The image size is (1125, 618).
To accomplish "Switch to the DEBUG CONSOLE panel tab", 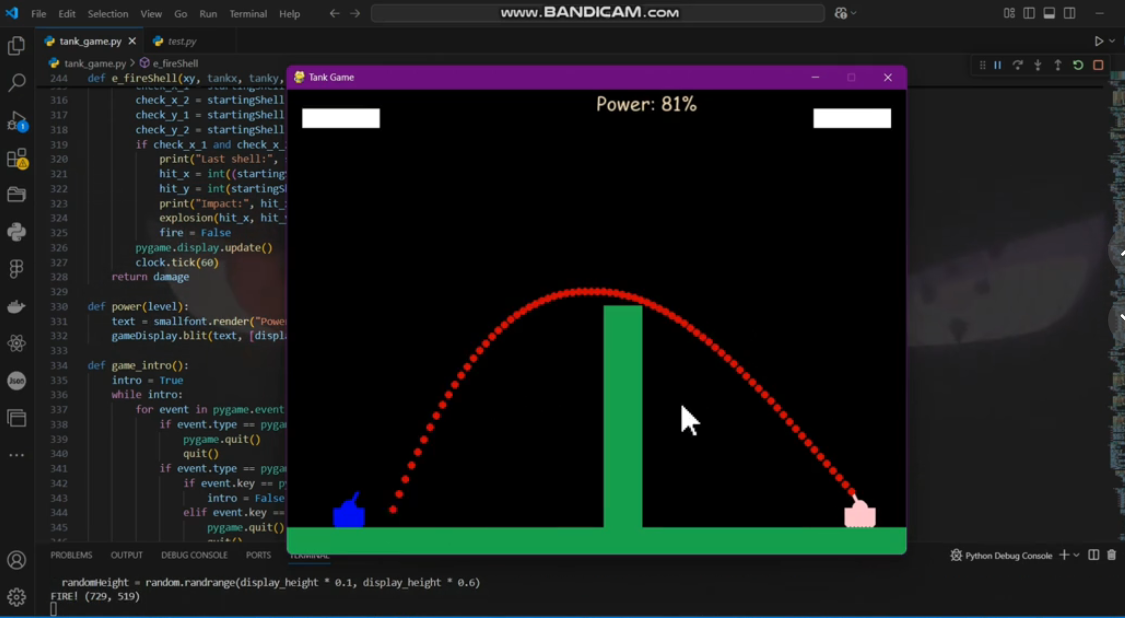I will pos(194,555).
